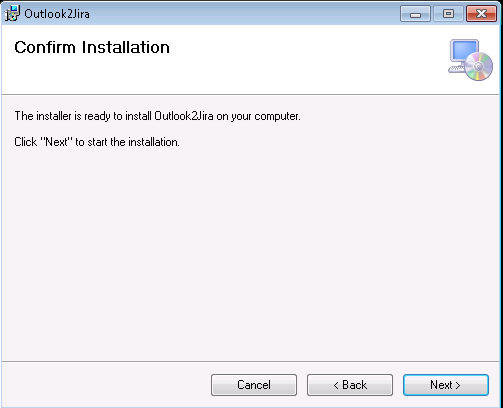The width and height of the screenshot is (503, 408).
Task: Click the 'Click Next to start' instruction line
Action: 97,142
